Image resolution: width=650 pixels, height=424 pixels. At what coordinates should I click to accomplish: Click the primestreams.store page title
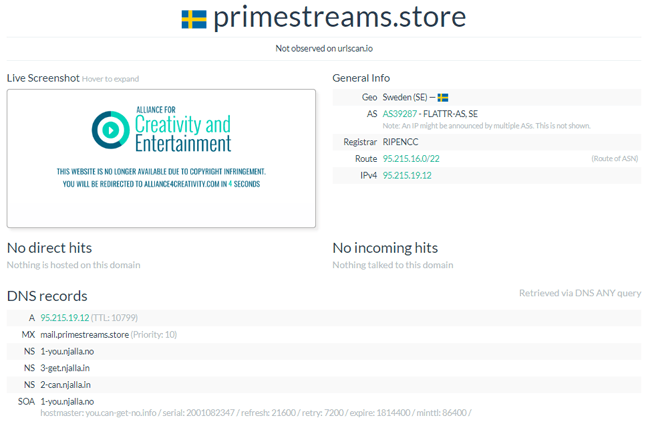[340, 17]
